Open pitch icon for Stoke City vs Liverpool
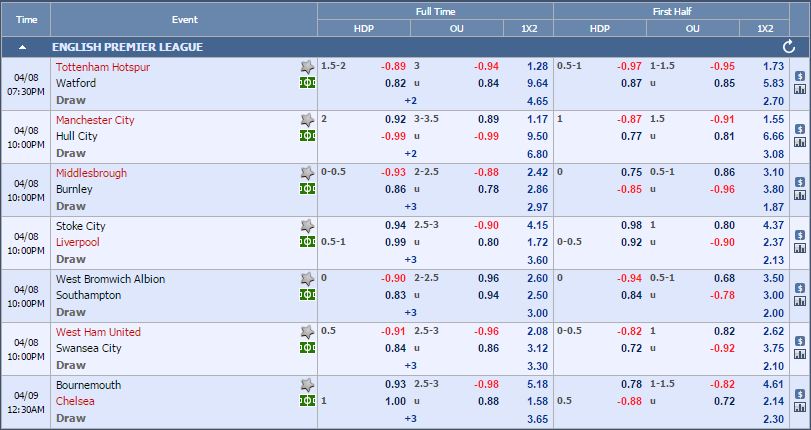 pyautogui.click(x=307, y=242)
